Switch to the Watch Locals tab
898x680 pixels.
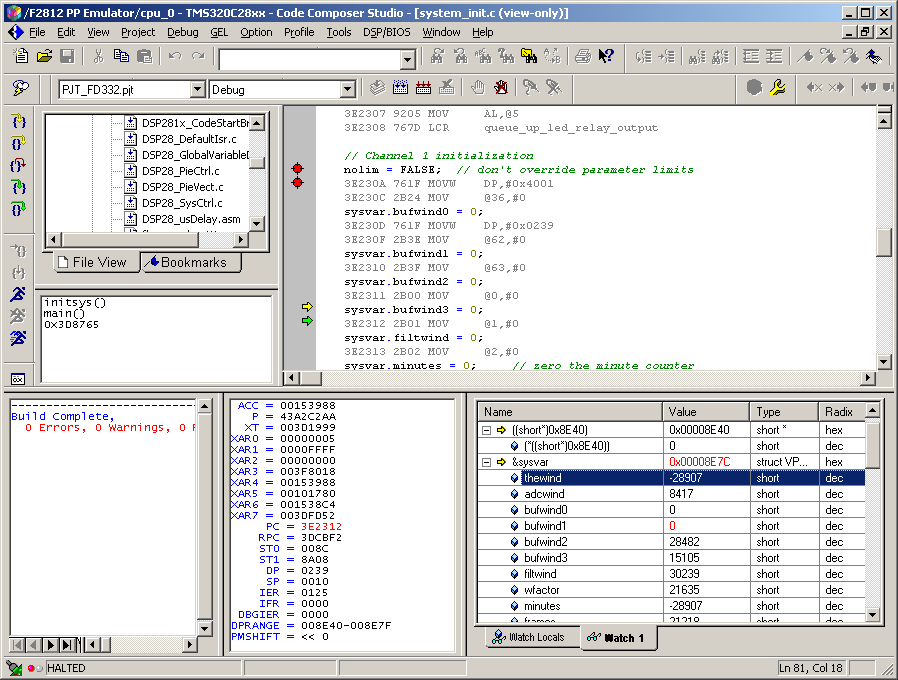[x=531, y=638]
